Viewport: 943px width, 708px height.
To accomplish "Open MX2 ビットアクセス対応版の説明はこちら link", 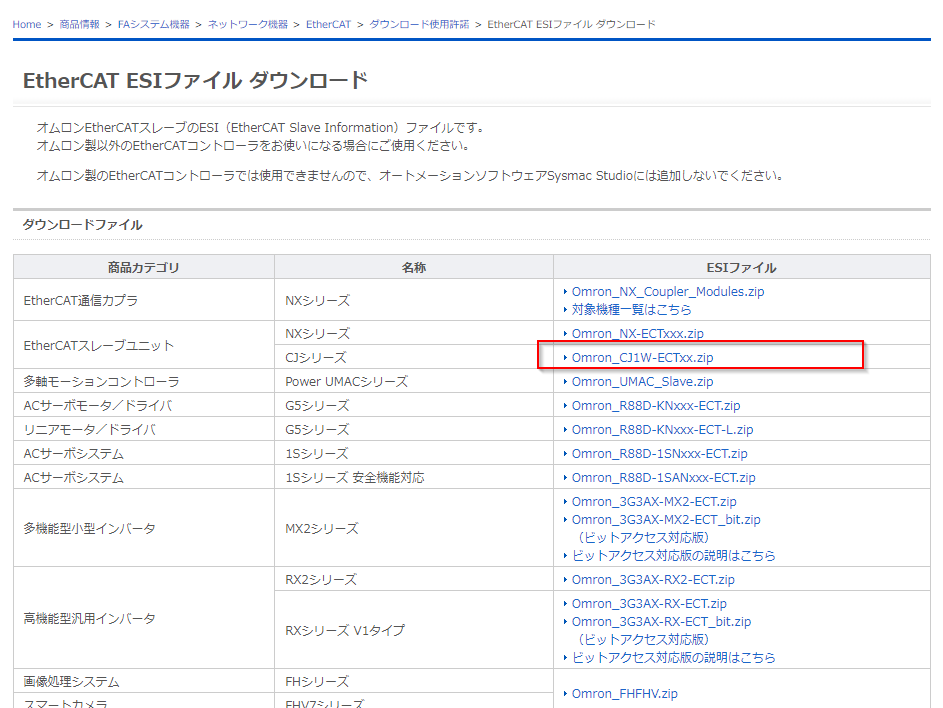I will coord(674,556).
